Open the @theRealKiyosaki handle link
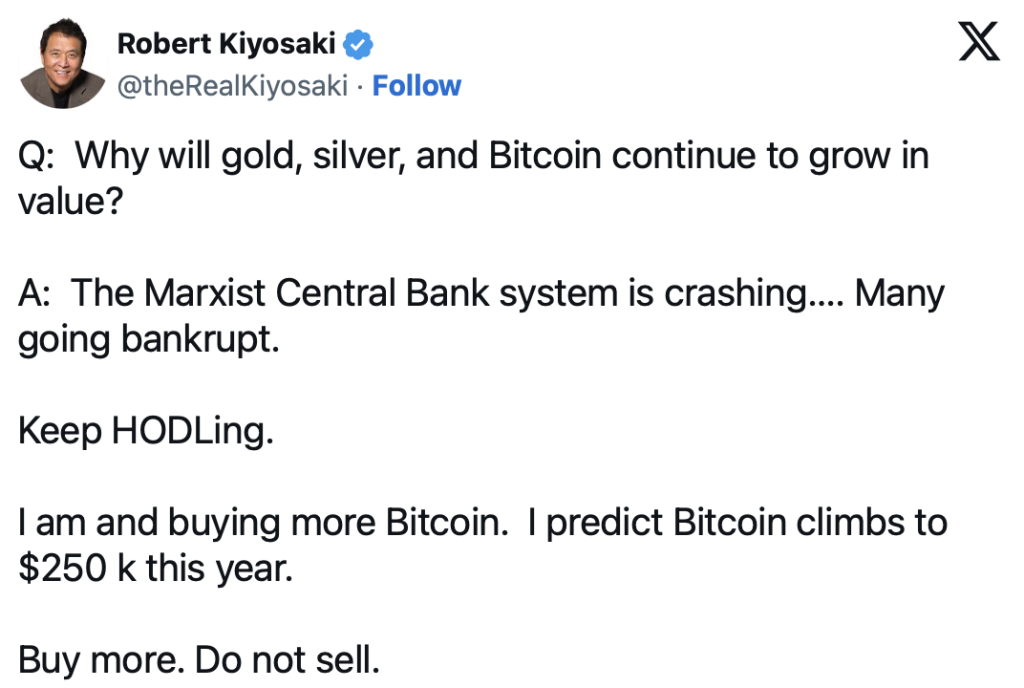Image resolution: width=1024 pixels, height=688 pixels. pos(232,86)
